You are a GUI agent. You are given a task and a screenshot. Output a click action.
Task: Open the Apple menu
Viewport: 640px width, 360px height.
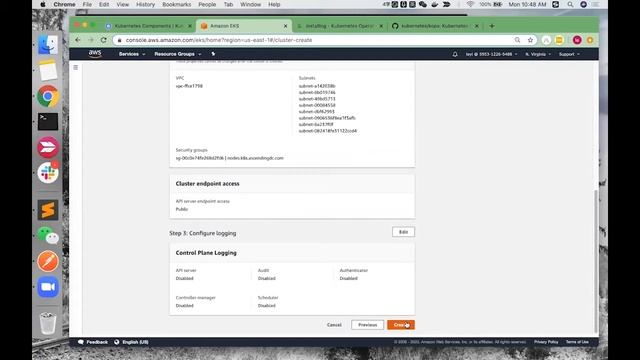point(42,4)
